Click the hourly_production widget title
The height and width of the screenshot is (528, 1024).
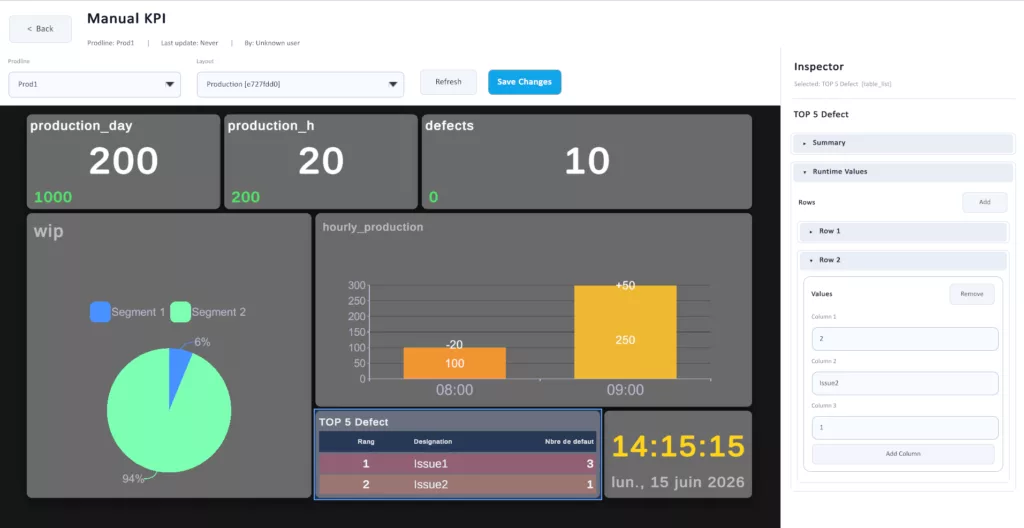tap(373, 227)
